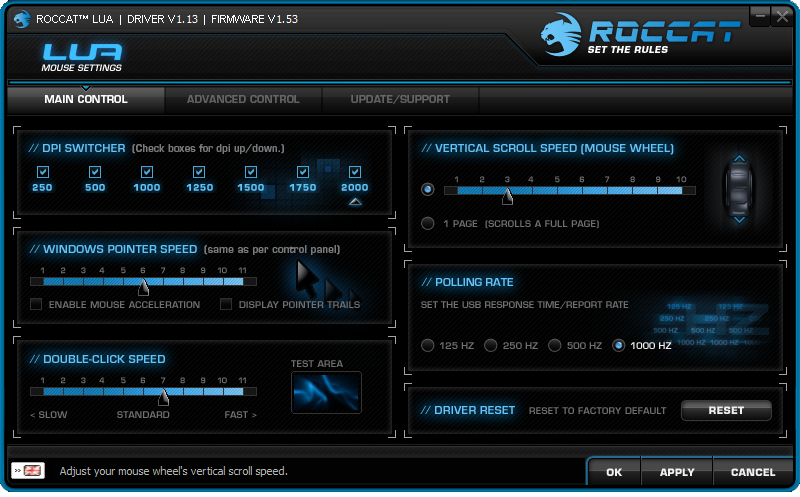Select the scroll speed slider radio button
Screen dimensions: 800x497
(x=428, y=189)
